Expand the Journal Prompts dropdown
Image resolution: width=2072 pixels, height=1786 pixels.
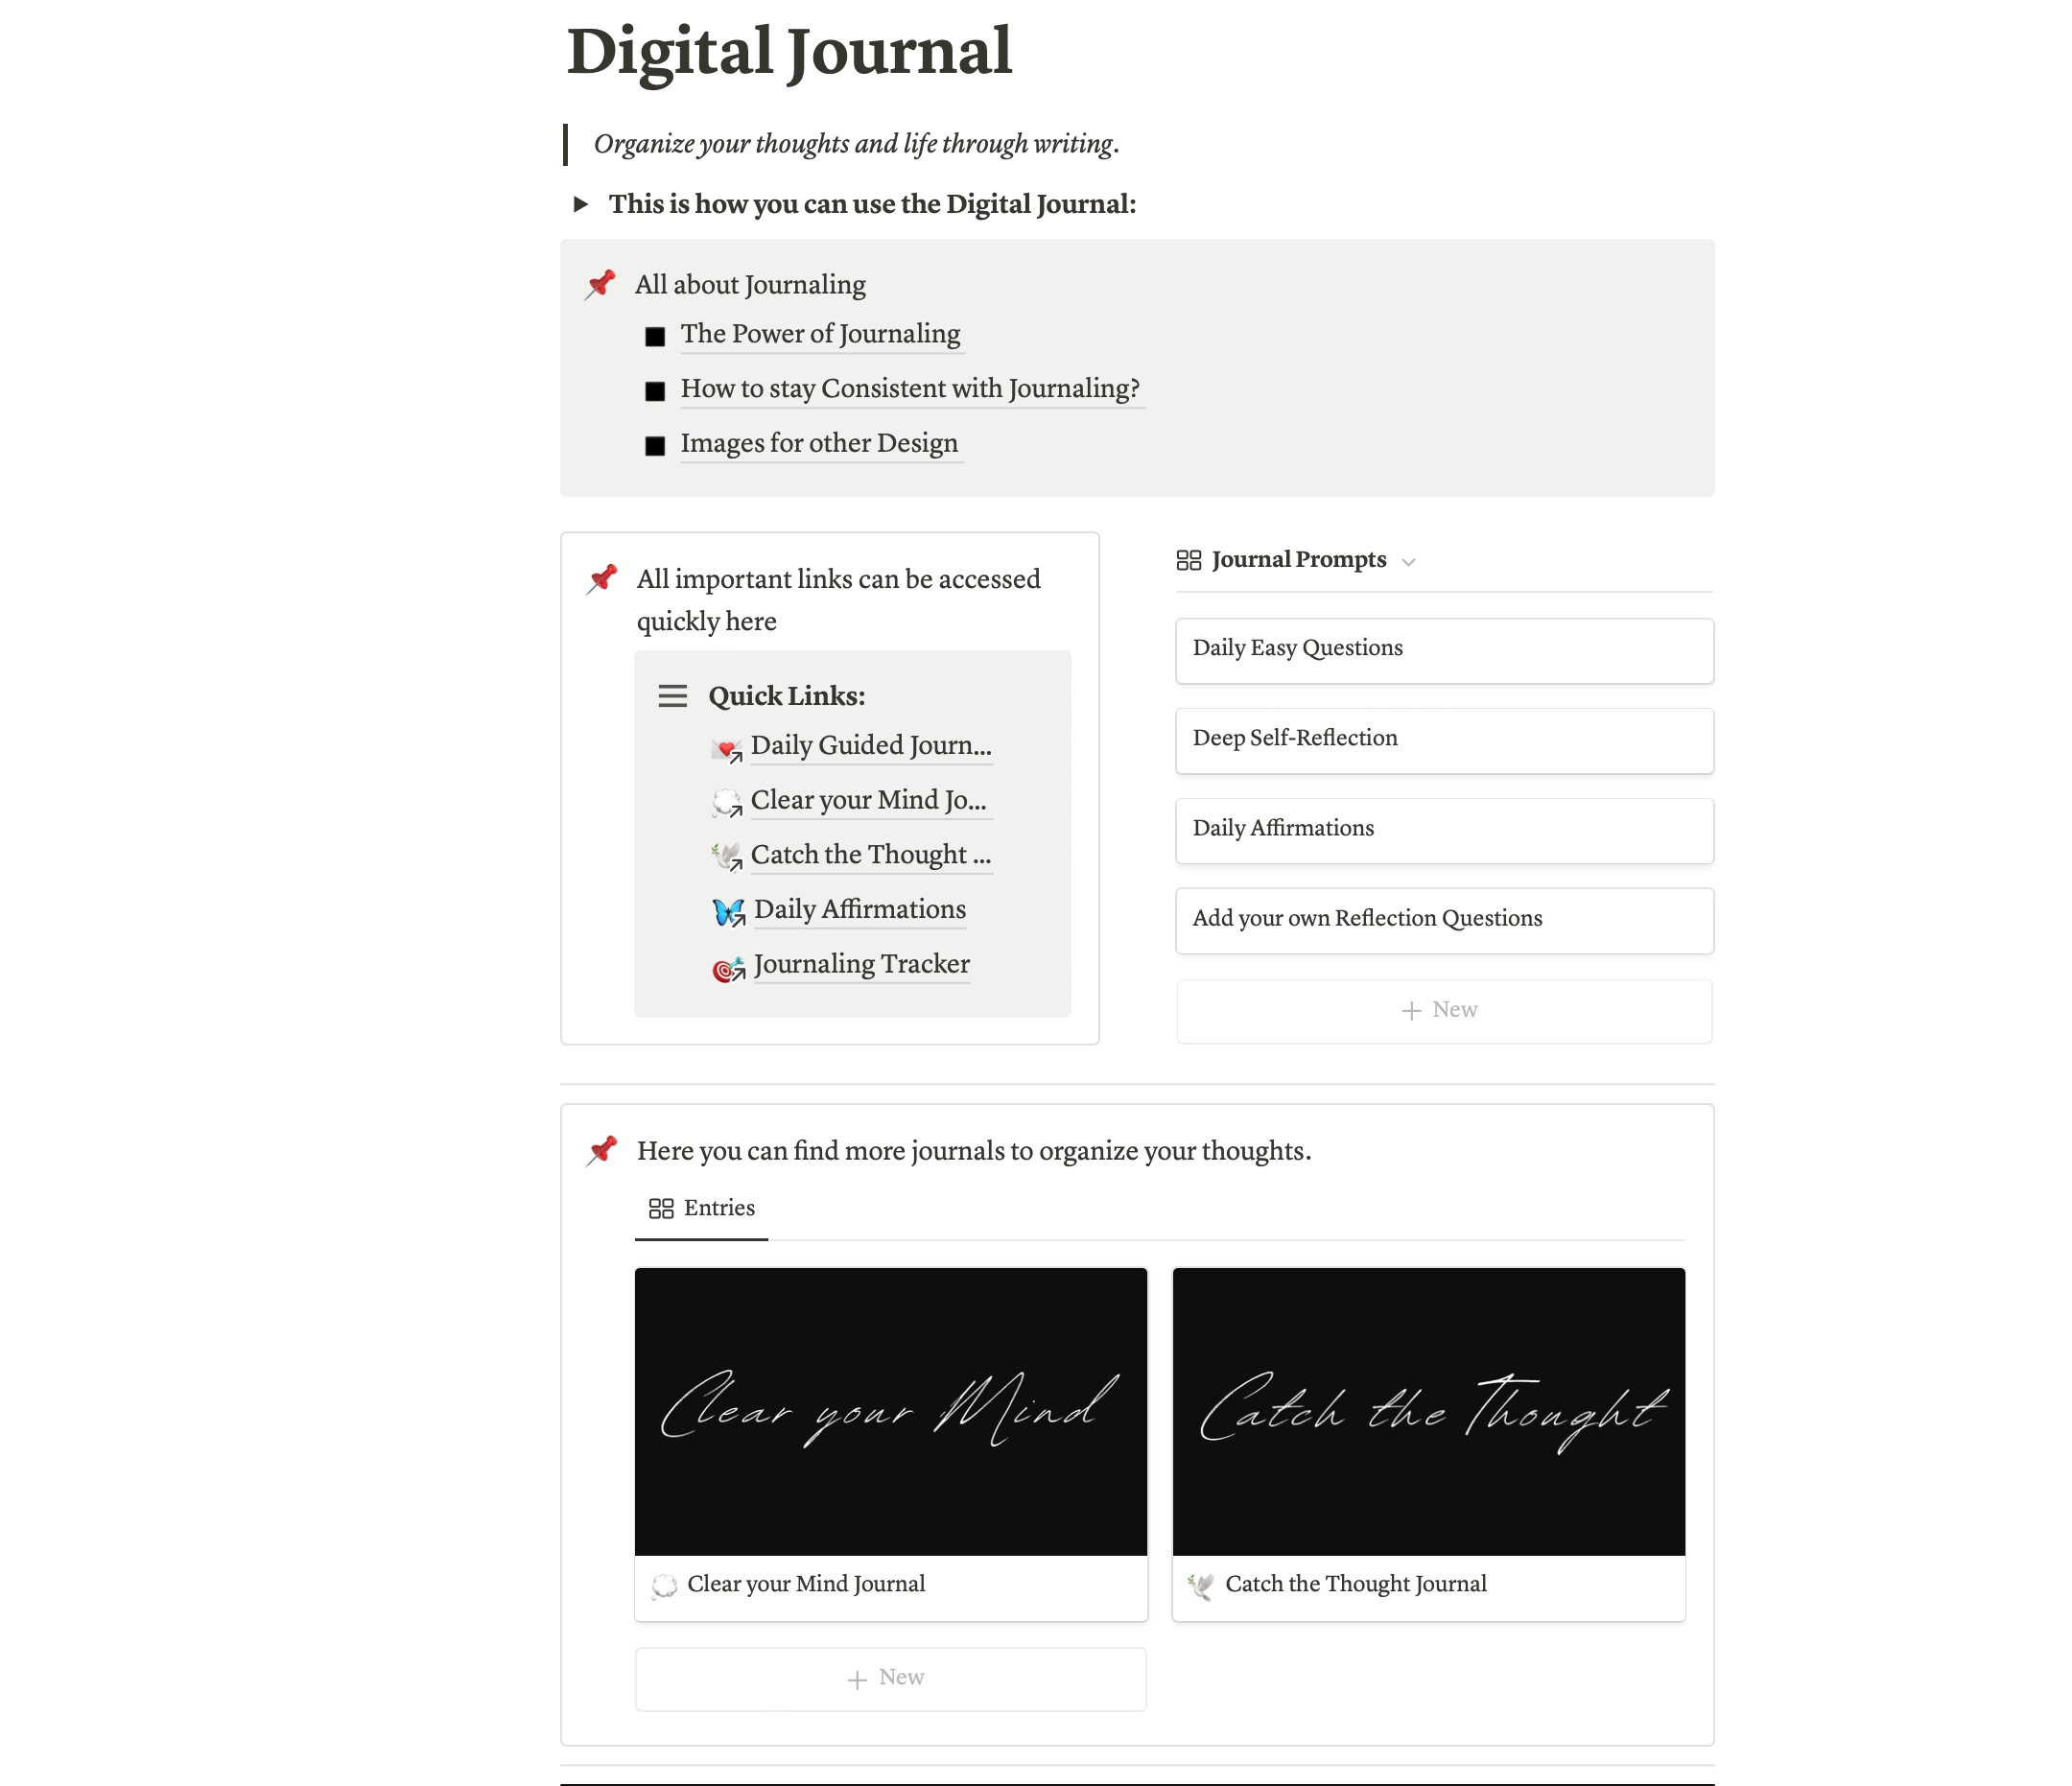(1409, 562)
